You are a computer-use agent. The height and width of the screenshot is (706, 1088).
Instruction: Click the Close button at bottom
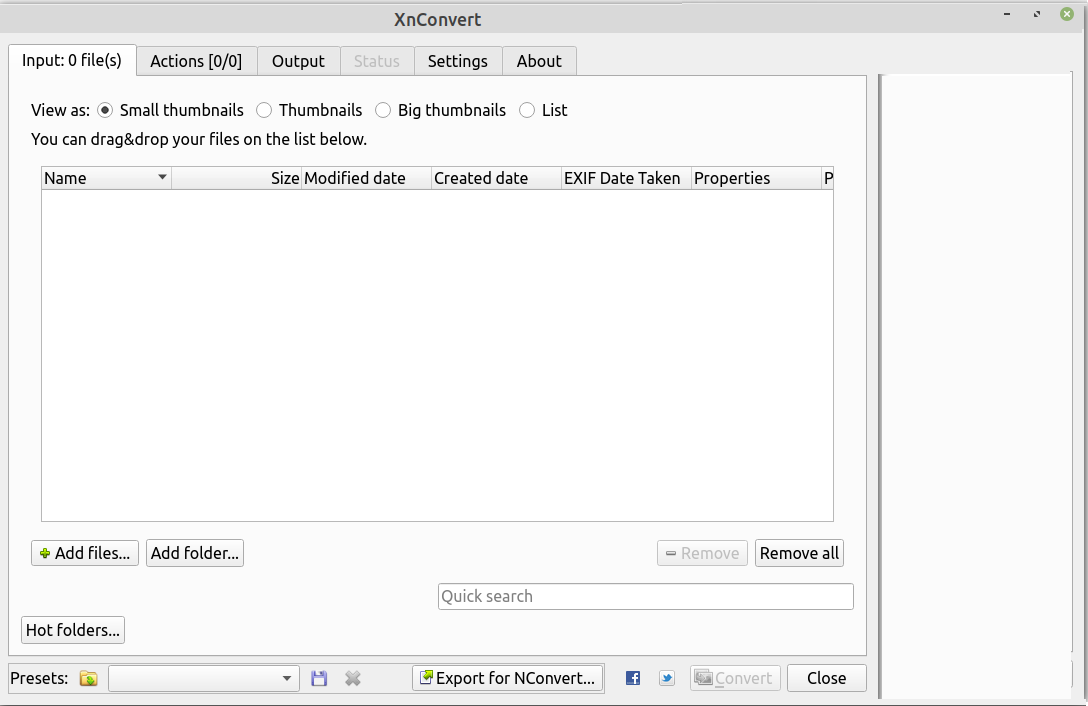tap(826, 678)
